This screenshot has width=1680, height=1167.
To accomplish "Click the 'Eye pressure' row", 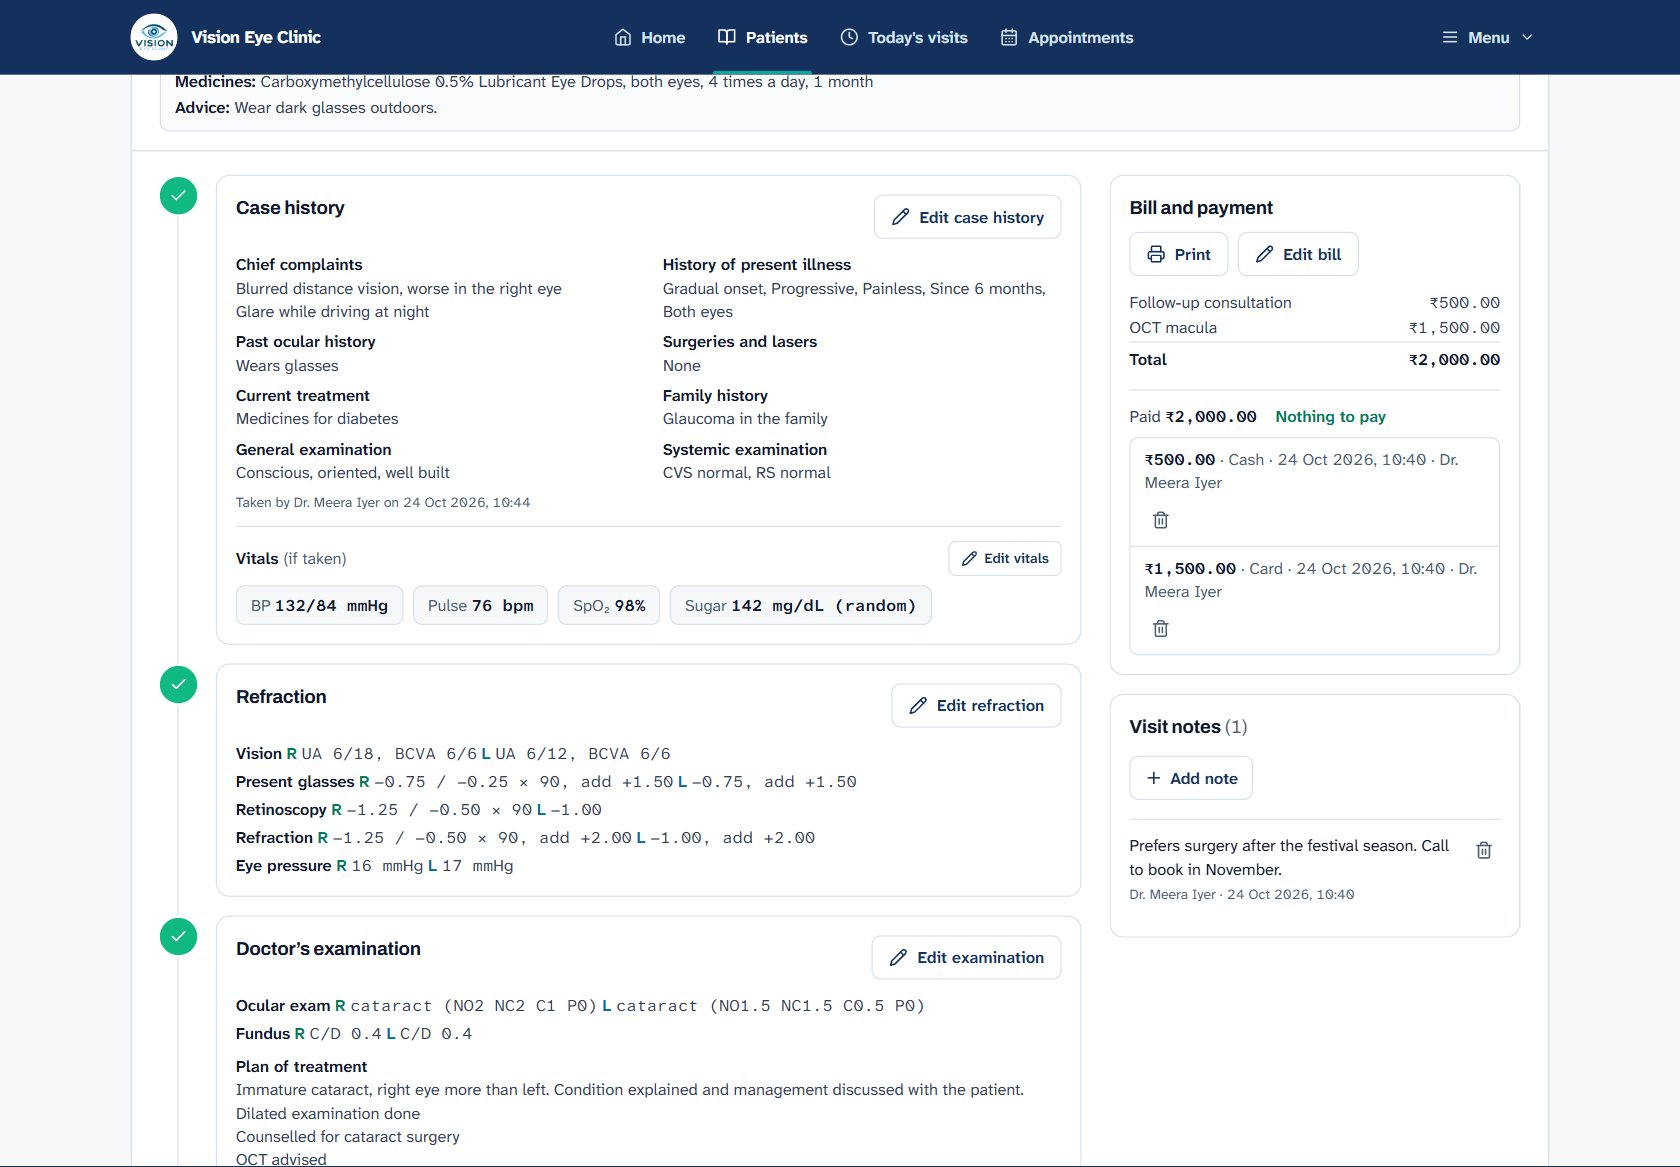I will coord(375,866).
